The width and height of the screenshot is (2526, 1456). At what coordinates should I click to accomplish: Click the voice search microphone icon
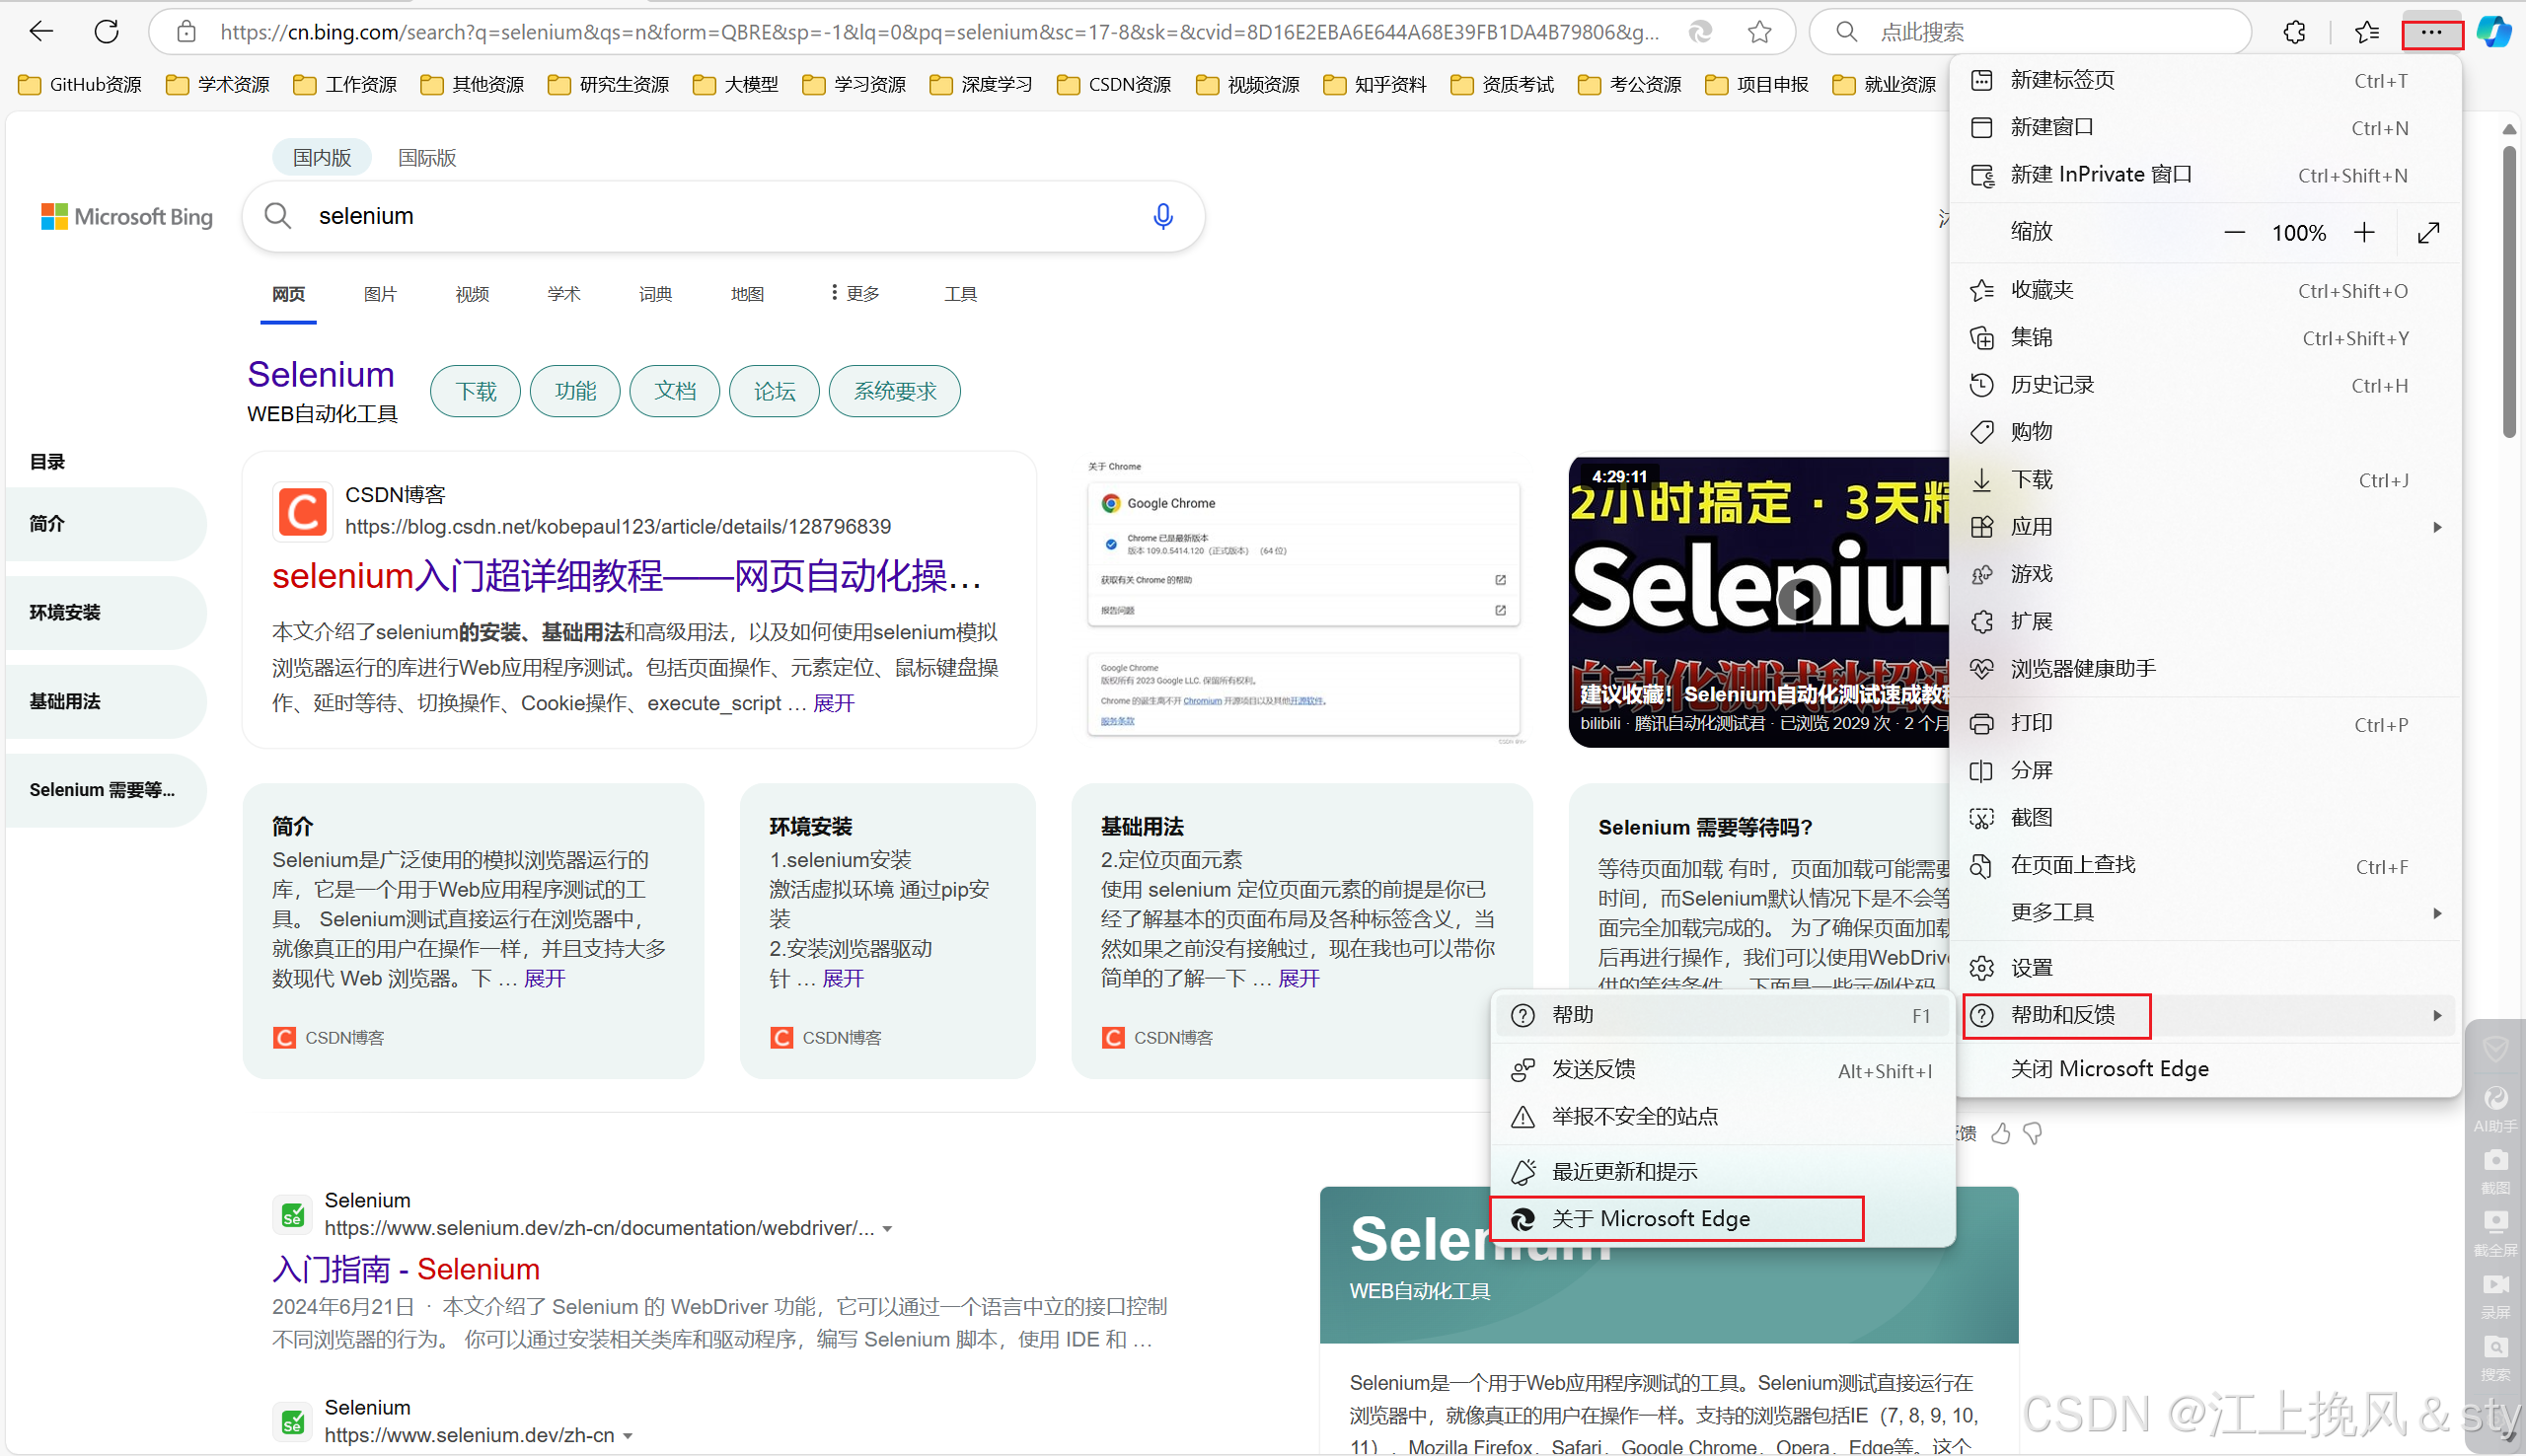coord(1162,216)
